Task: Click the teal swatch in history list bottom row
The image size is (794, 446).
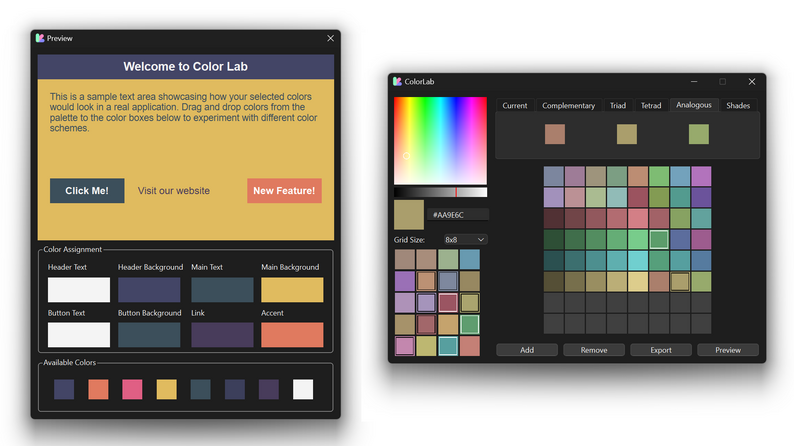Action: click(x=448, y=346)
